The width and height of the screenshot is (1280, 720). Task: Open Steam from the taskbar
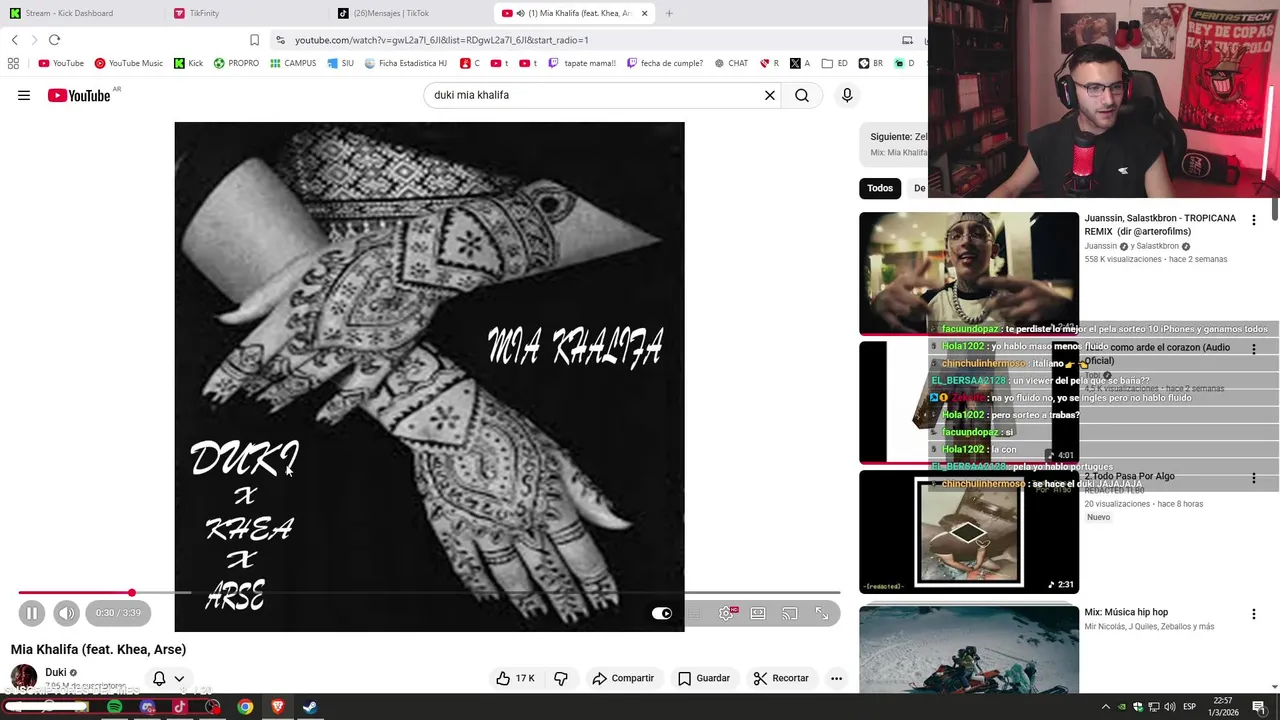(310, 707)
